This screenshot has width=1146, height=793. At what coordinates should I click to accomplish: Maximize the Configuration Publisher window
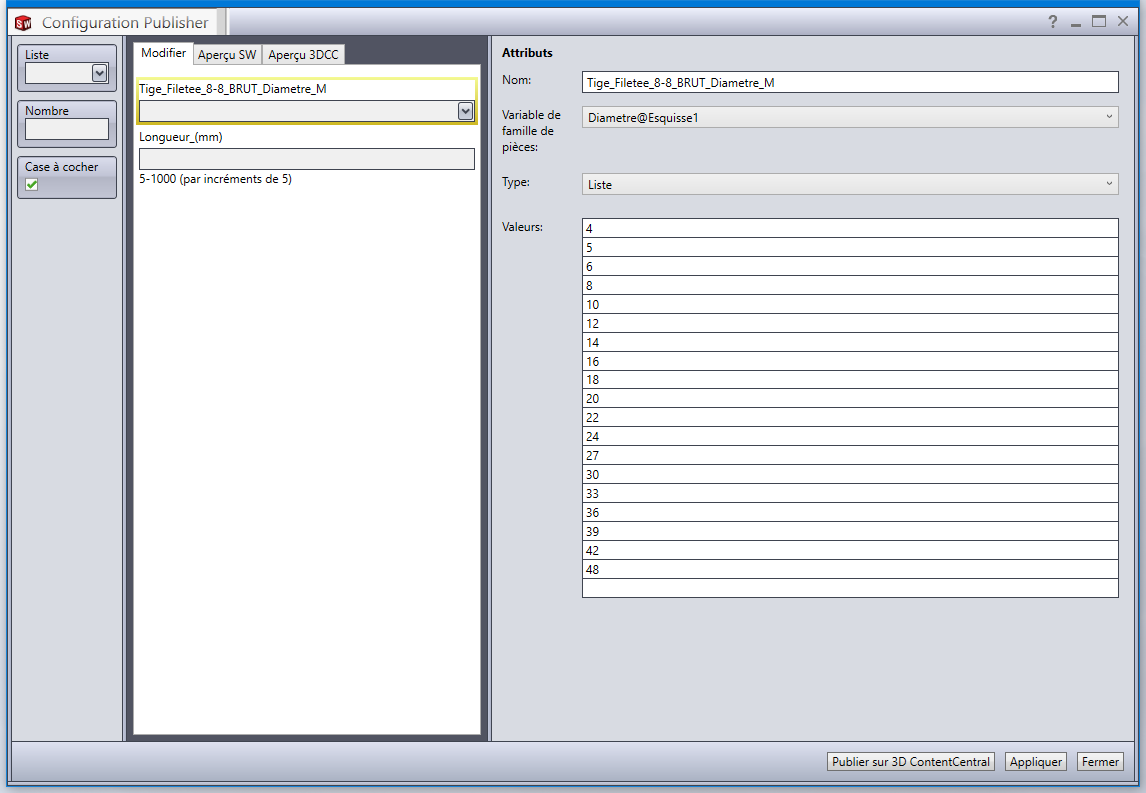(1099, 22)
